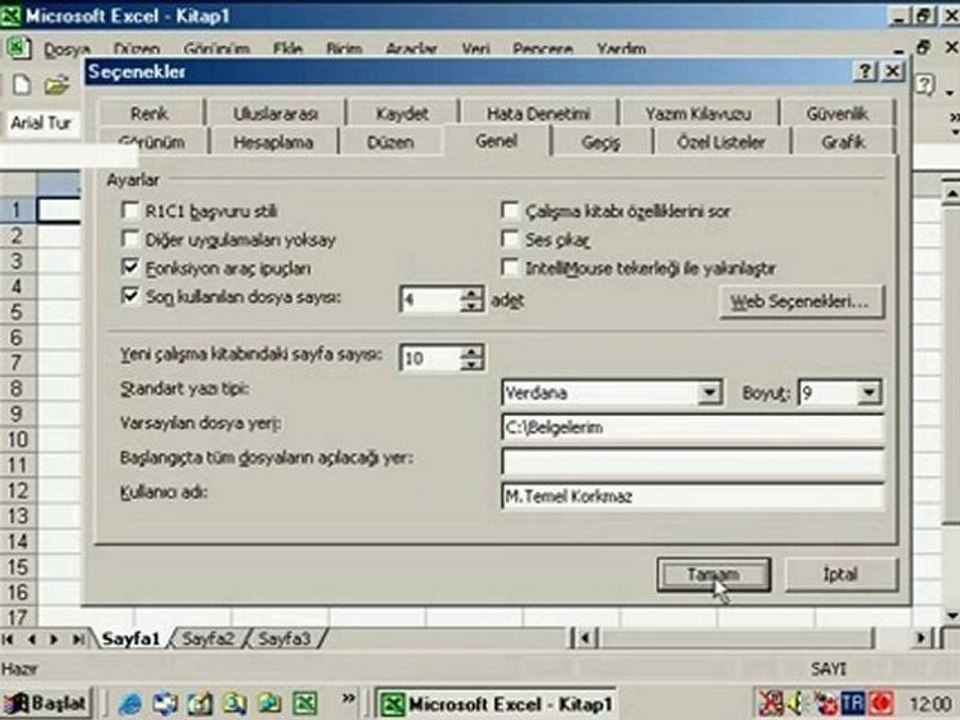Click the New workbook icon in the toolbar
The width and height of the screenshot is (960, 720).
22,85
